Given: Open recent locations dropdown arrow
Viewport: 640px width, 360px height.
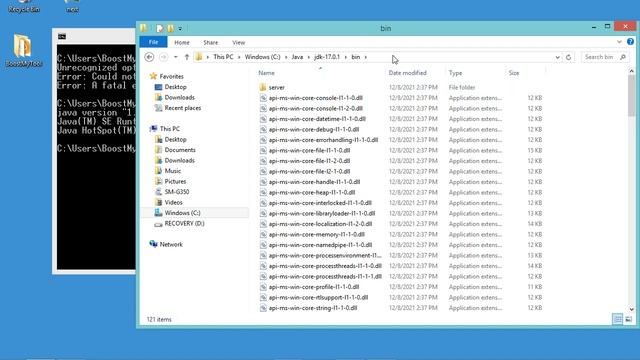Looking at the screenshot, I should click(x=176, y=57).
